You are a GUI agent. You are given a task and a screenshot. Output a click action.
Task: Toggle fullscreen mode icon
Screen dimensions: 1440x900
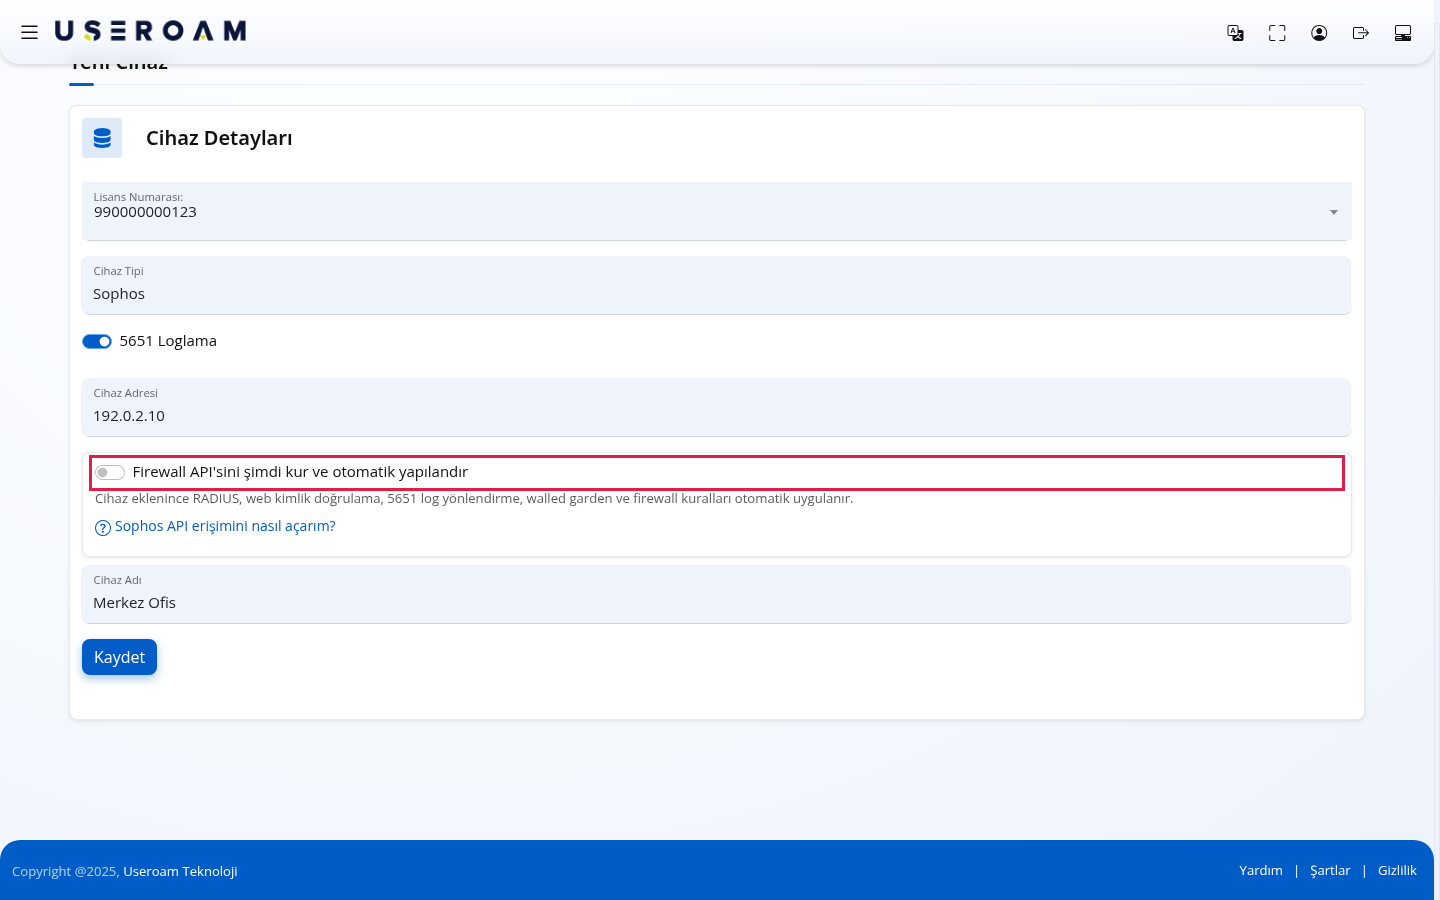(x=1277, y=33)
